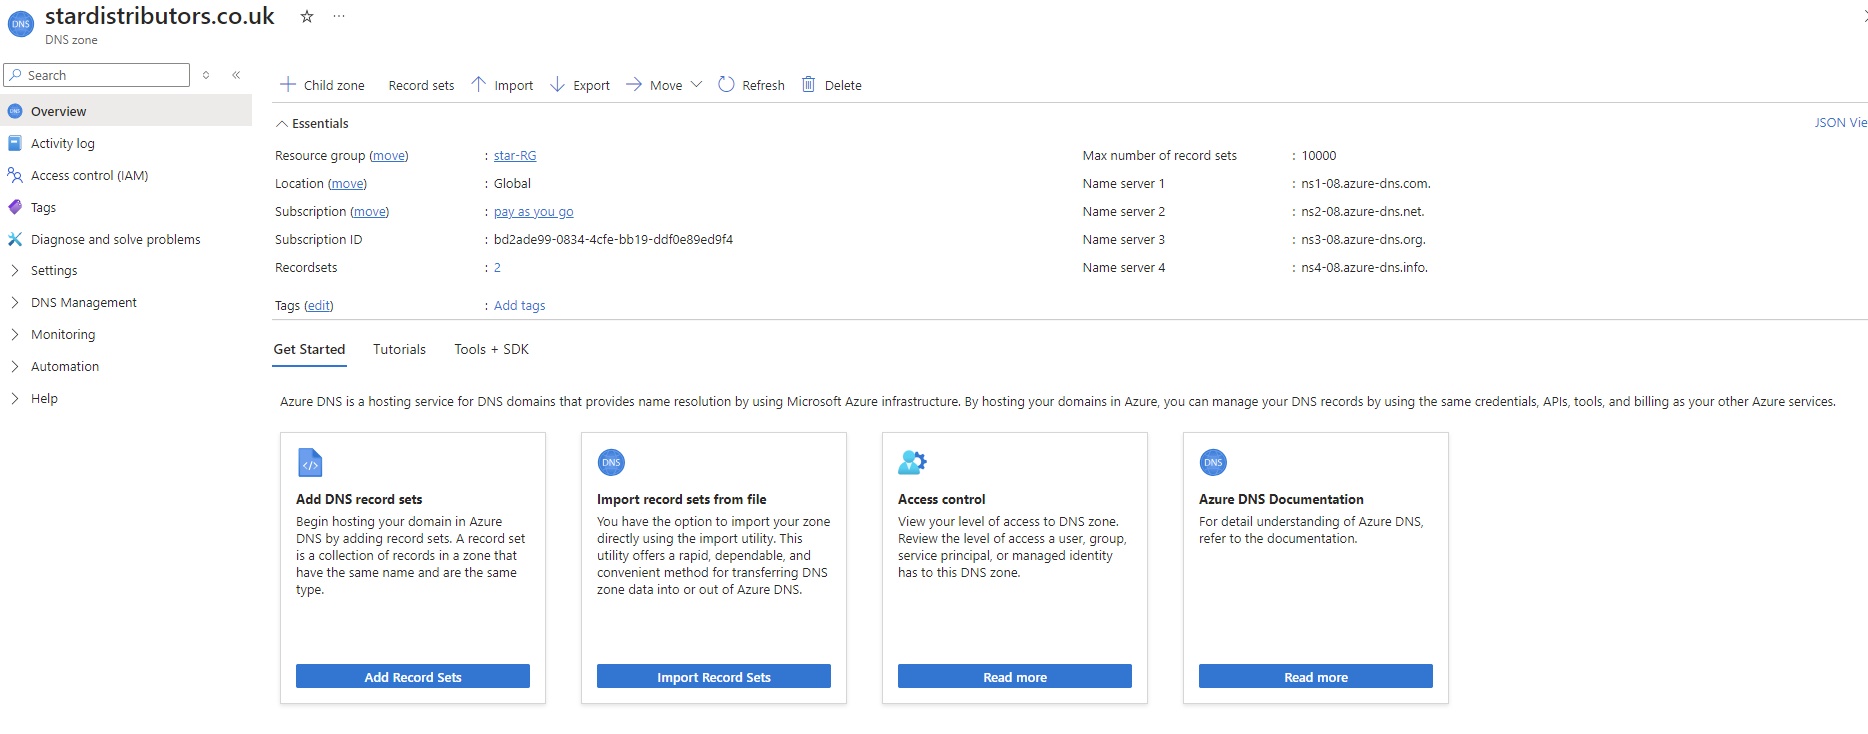Viewport: 1868px width, 734px height.
Task: Favorite the zone with the star icon
Action: click(307, 16)
